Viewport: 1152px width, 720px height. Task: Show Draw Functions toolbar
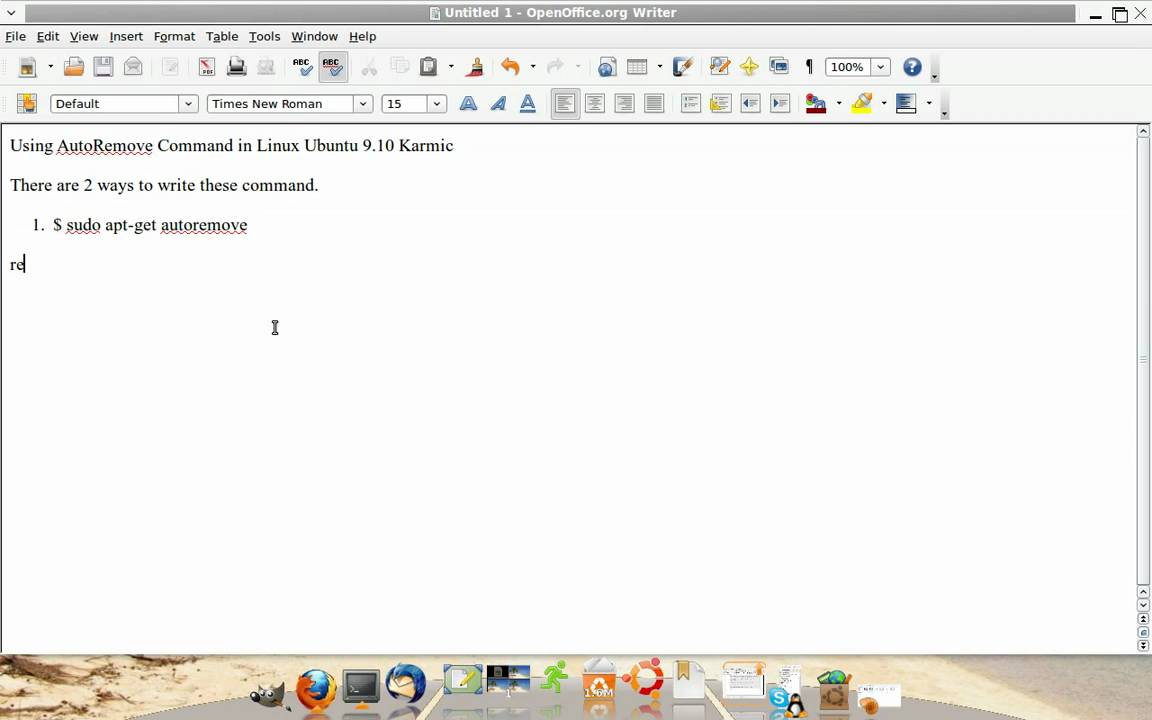click(683, 67)
